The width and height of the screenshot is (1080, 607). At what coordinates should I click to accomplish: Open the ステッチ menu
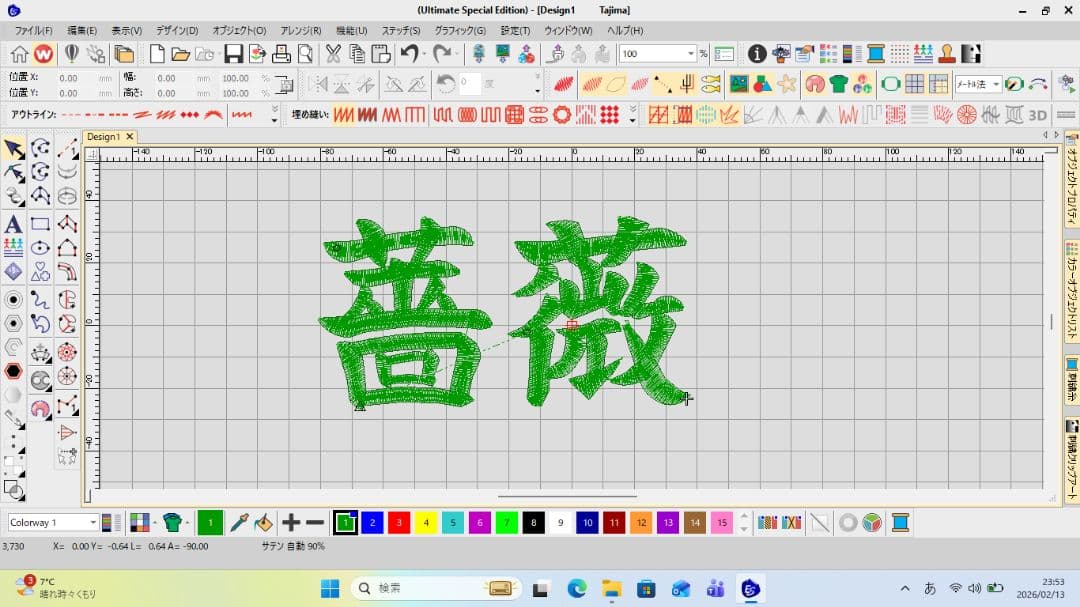pos(400,30)
